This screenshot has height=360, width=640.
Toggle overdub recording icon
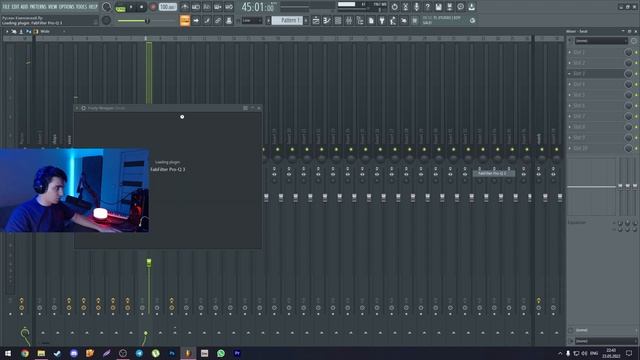pos(218,7)
